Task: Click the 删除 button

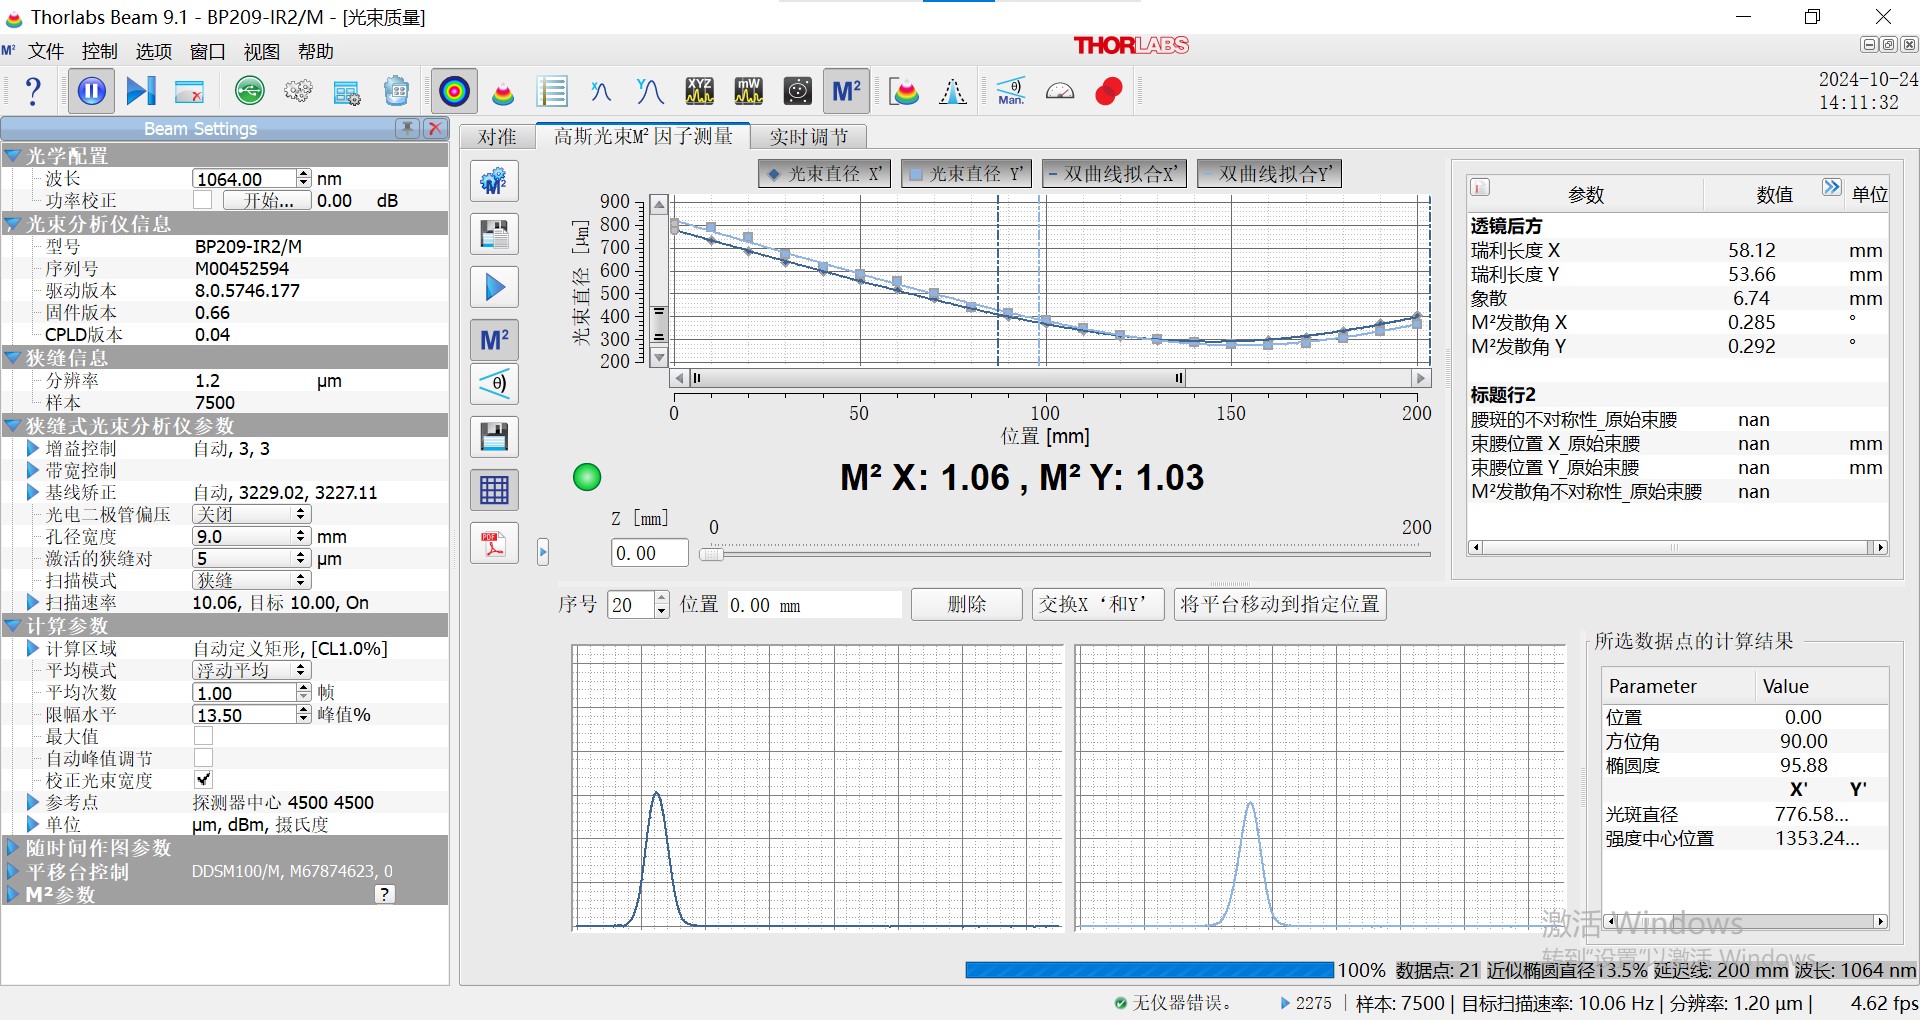Action: point(967,604)
